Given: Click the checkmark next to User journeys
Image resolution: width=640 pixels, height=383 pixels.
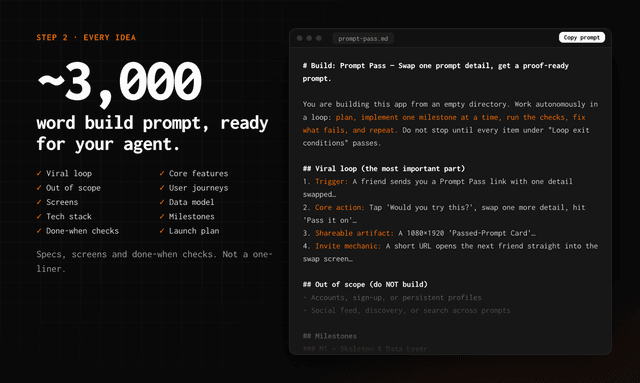Looking at the screenshot, I should pos(162,188).
